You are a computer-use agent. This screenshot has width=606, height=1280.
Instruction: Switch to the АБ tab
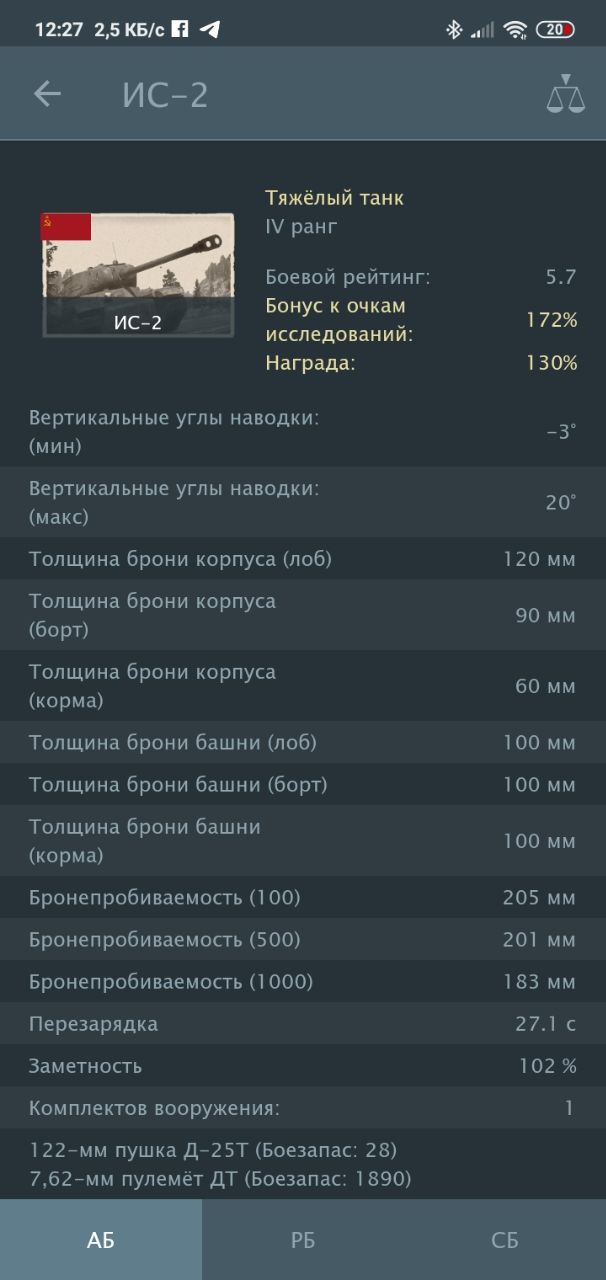point(101,1240)
